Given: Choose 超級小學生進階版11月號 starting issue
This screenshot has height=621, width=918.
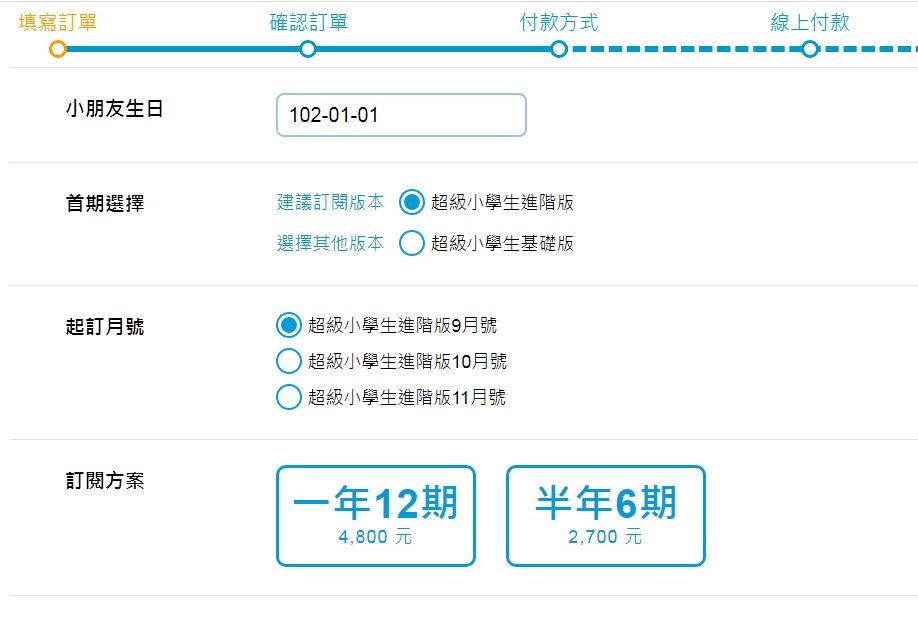Looking at the screenshot, I should (289, 397).
